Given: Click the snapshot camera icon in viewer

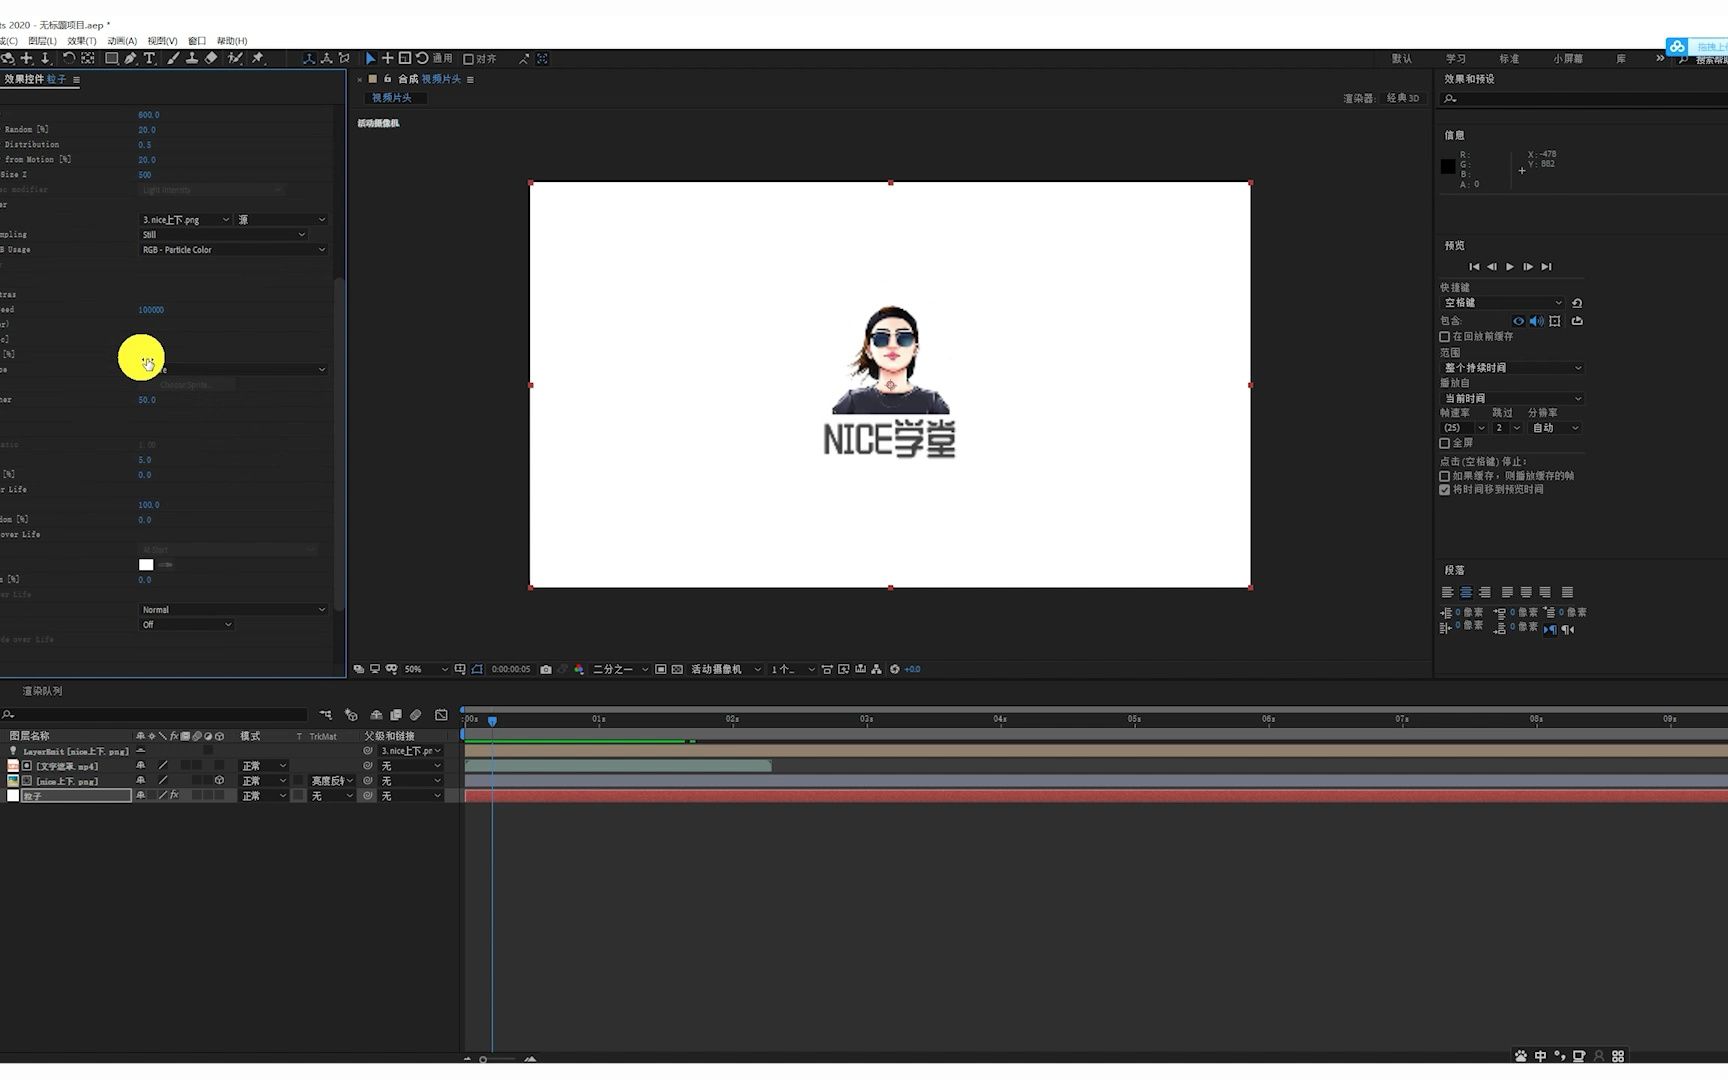Looking at the screenshot, I should [x=546, y=670].
